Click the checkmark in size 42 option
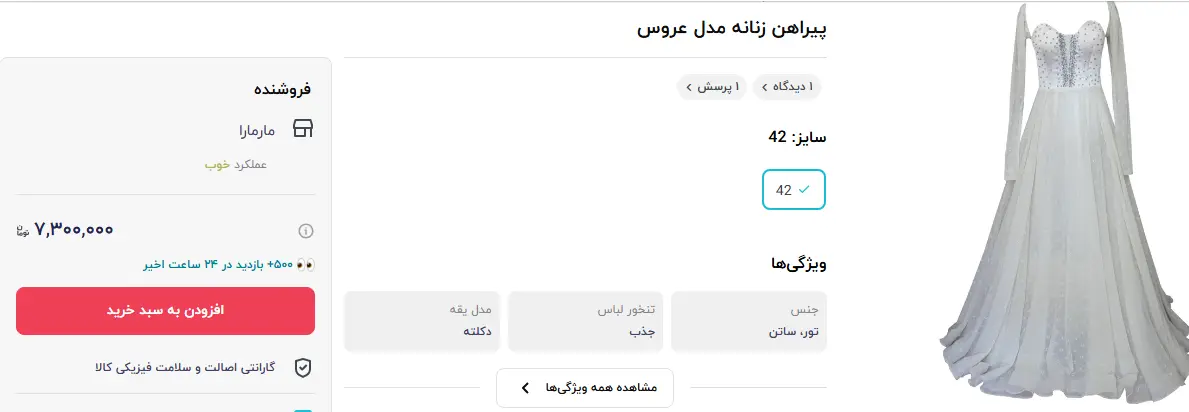1189x412 pixels. point(806,189)
